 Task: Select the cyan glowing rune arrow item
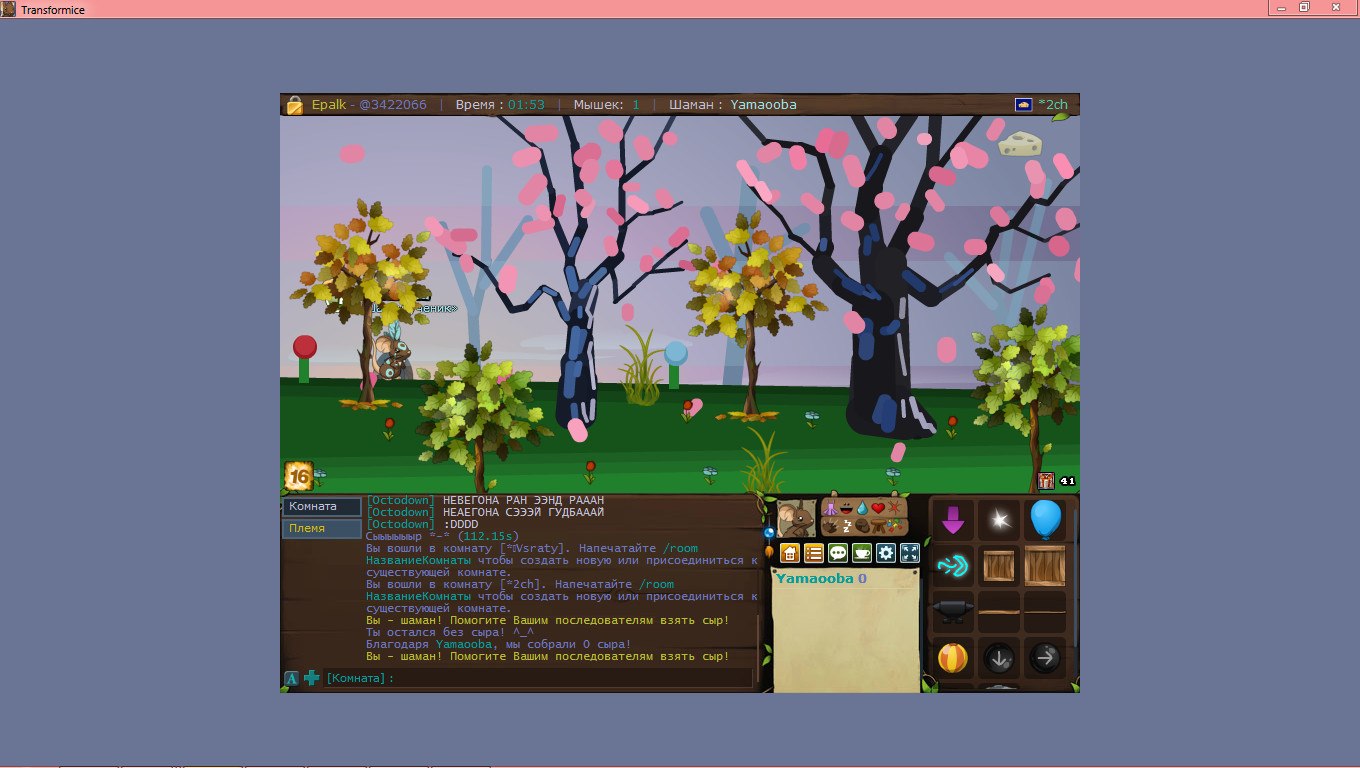click(953, 566)
